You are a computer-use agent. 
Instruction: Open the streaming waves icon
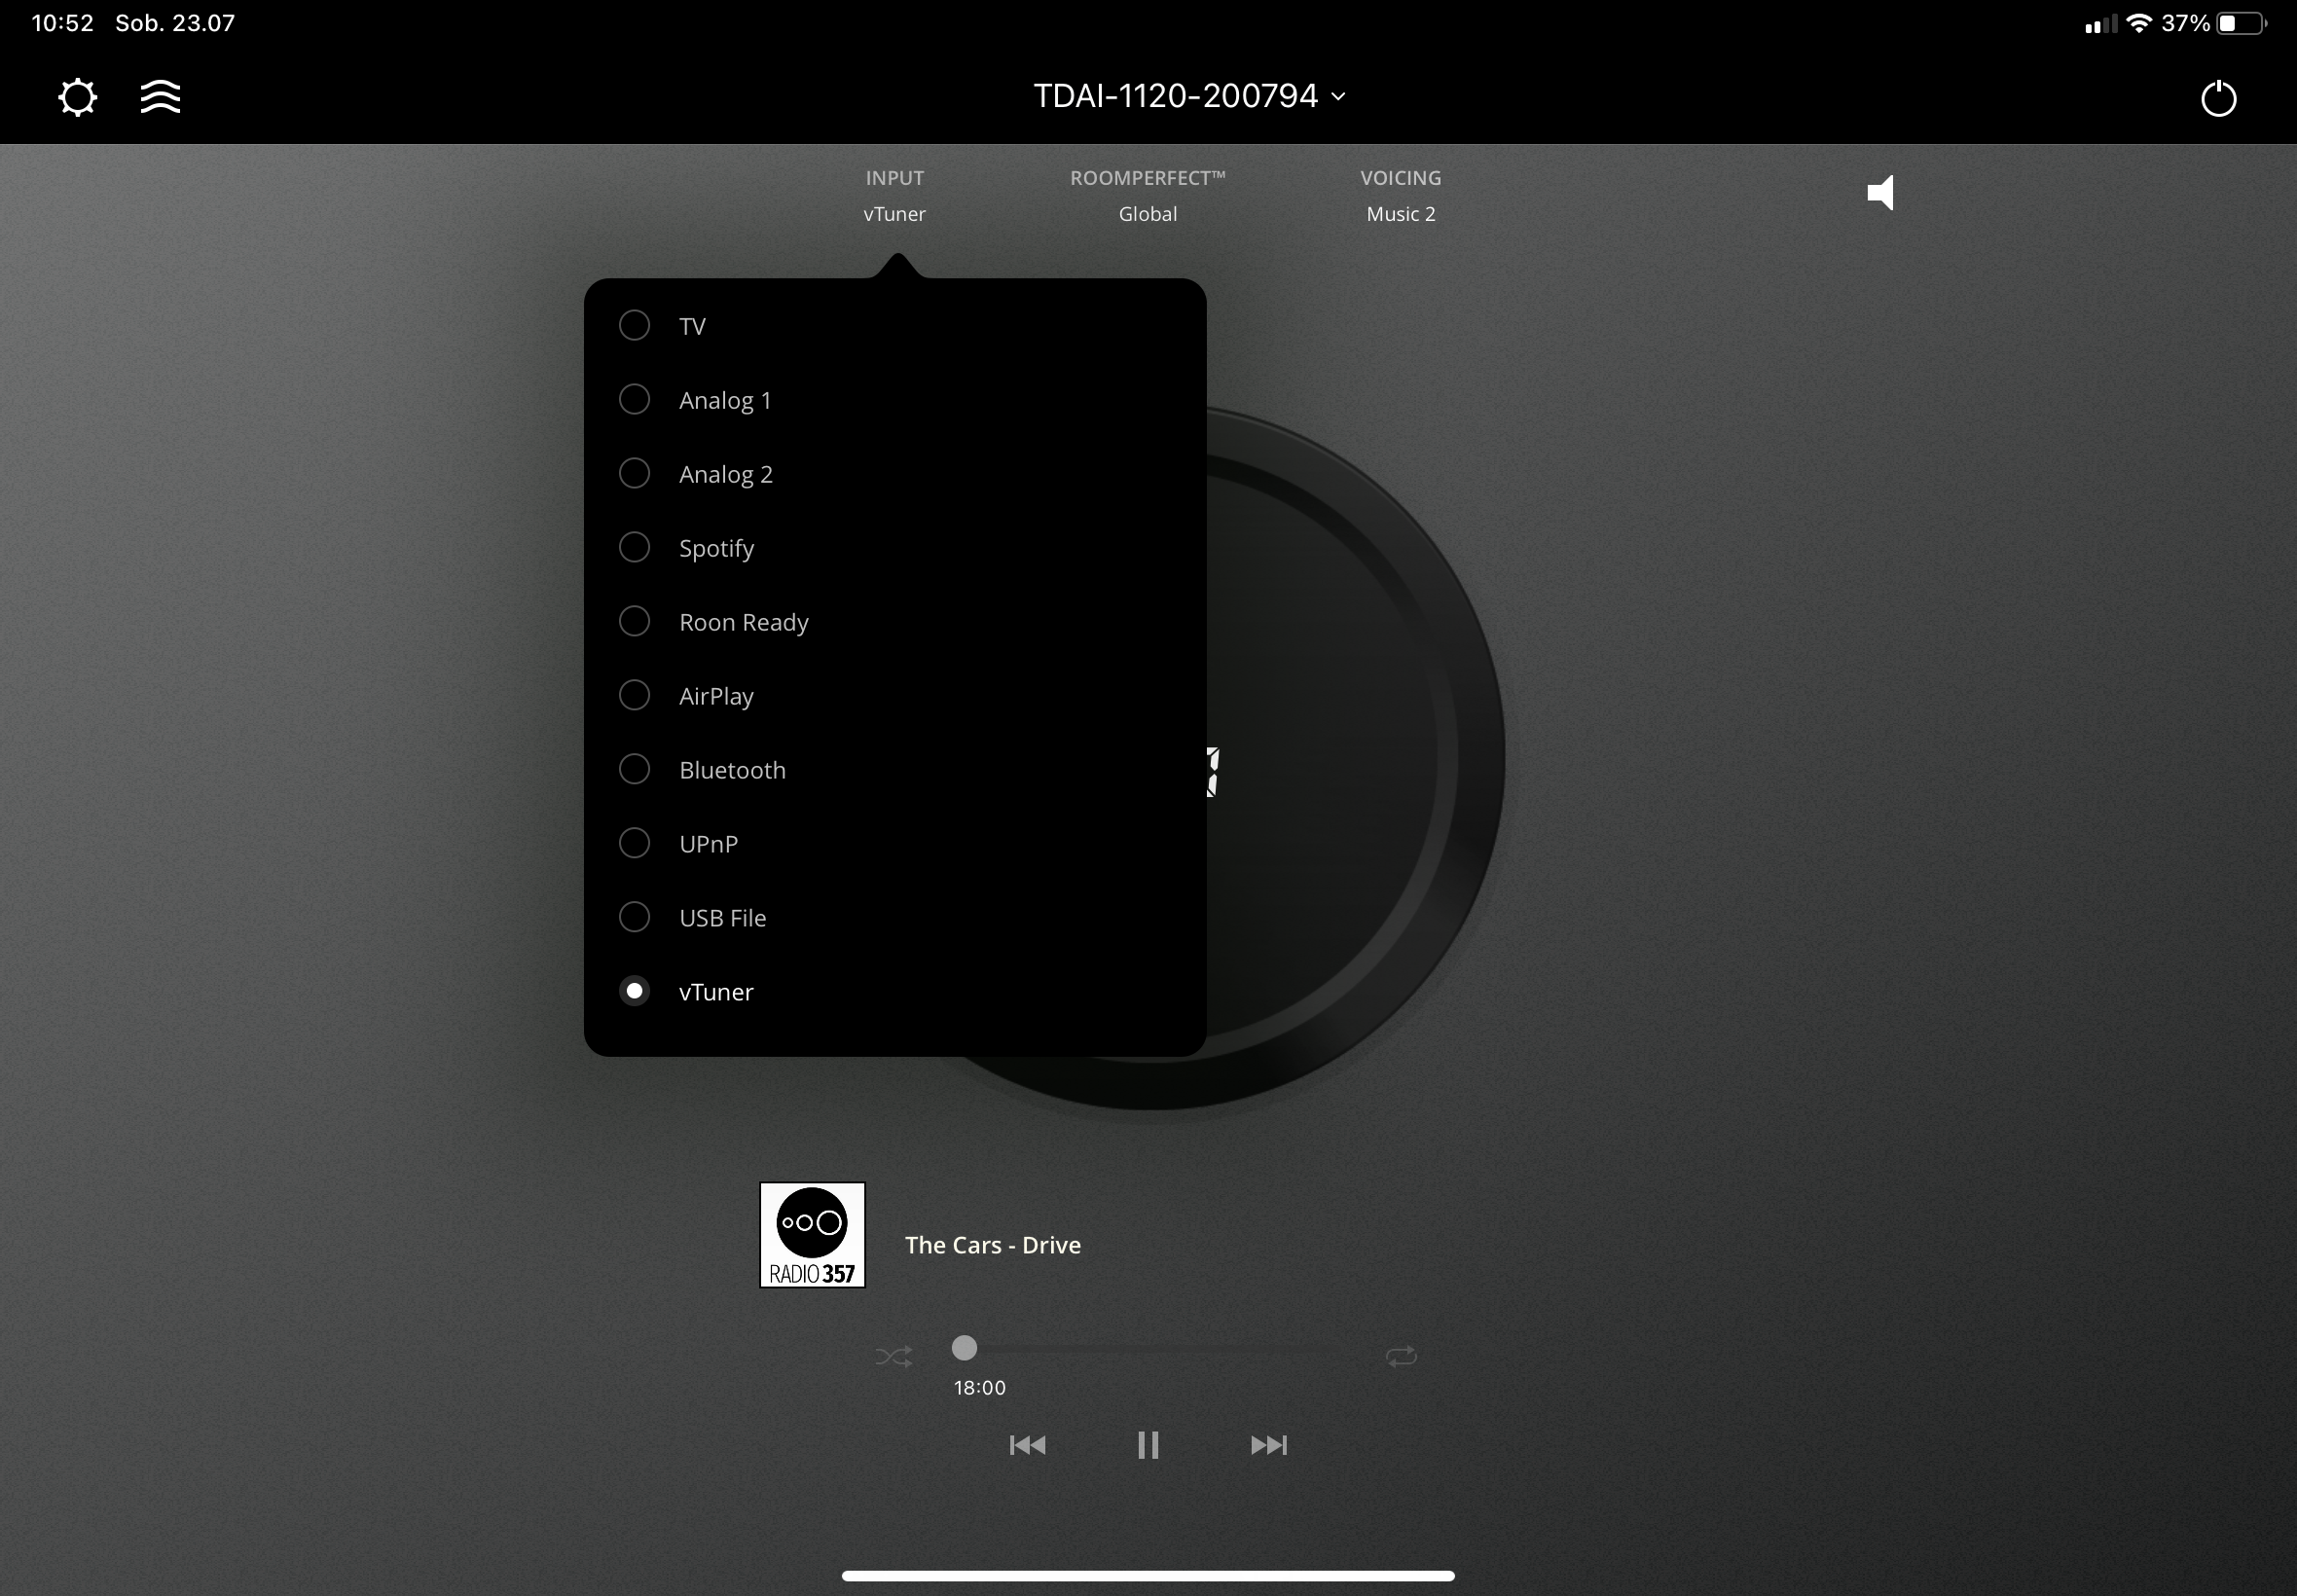pos(160,97)
